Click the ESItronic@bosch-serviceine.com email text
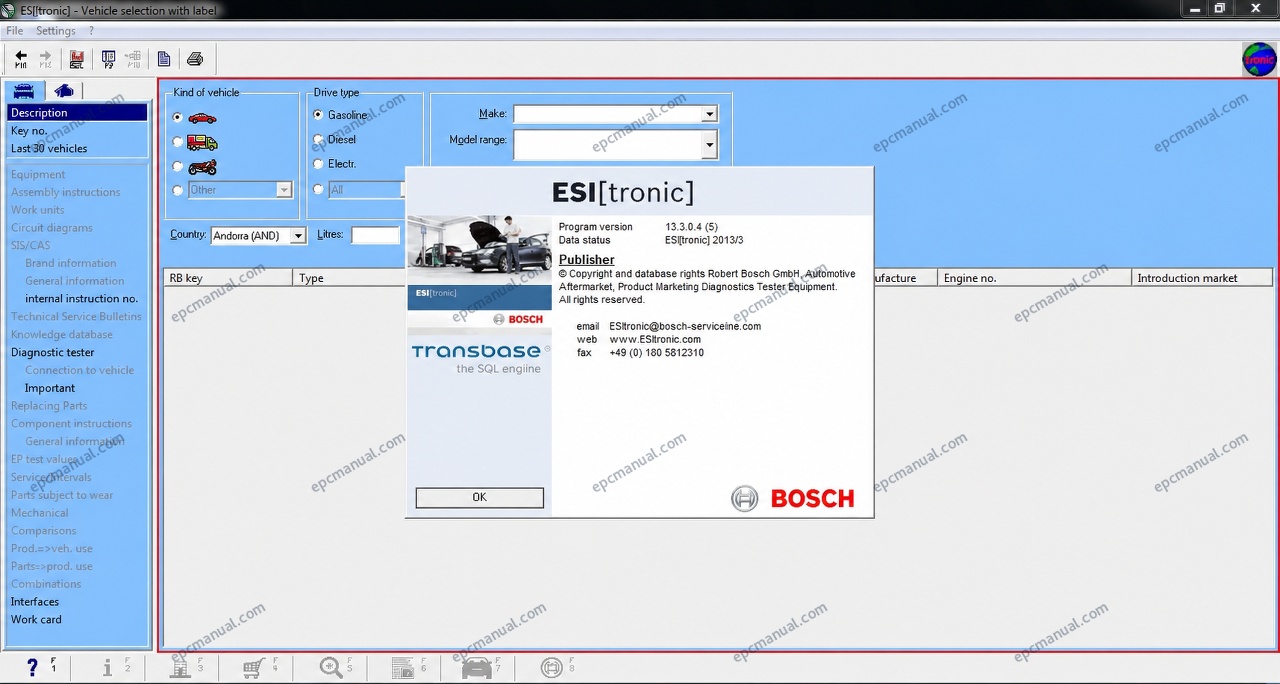 click(685, 326)
